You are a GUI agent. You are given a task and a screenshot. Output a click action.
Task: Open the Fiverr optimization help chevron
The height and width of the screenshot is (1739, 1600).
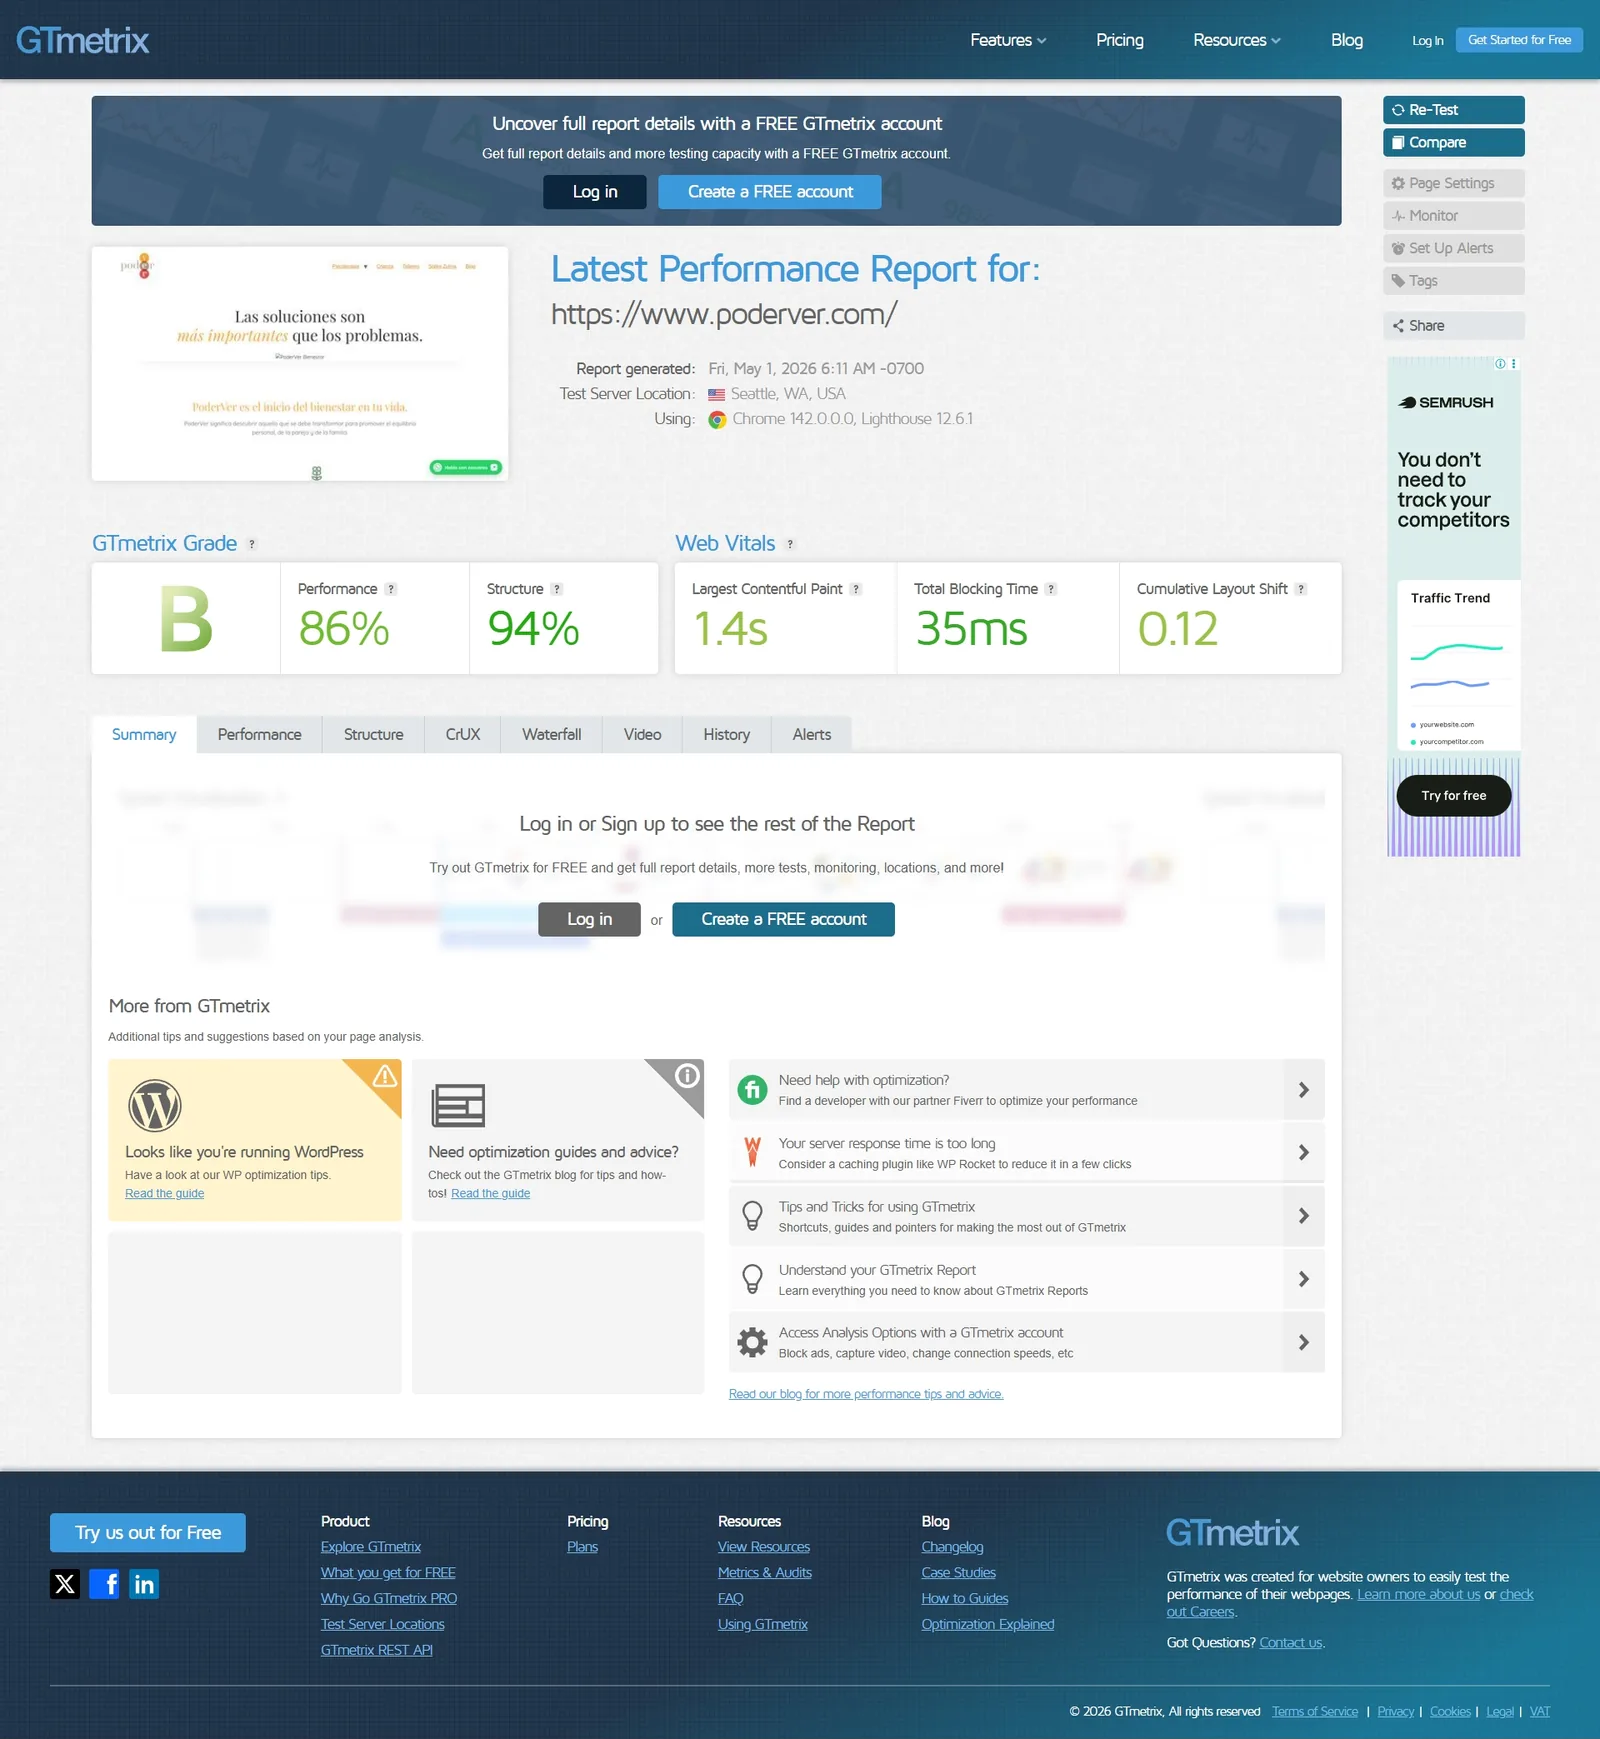[1304, 1090]
